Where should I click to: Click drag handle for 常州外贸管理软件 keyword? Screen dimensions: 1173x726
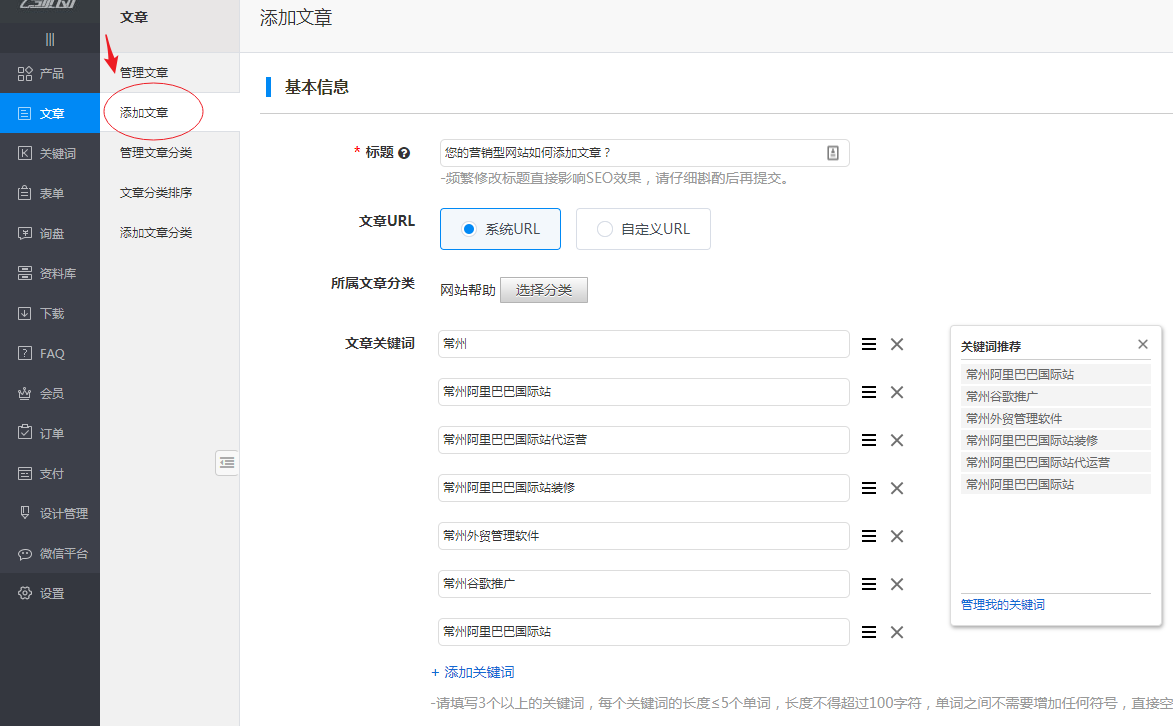point(869,536)
